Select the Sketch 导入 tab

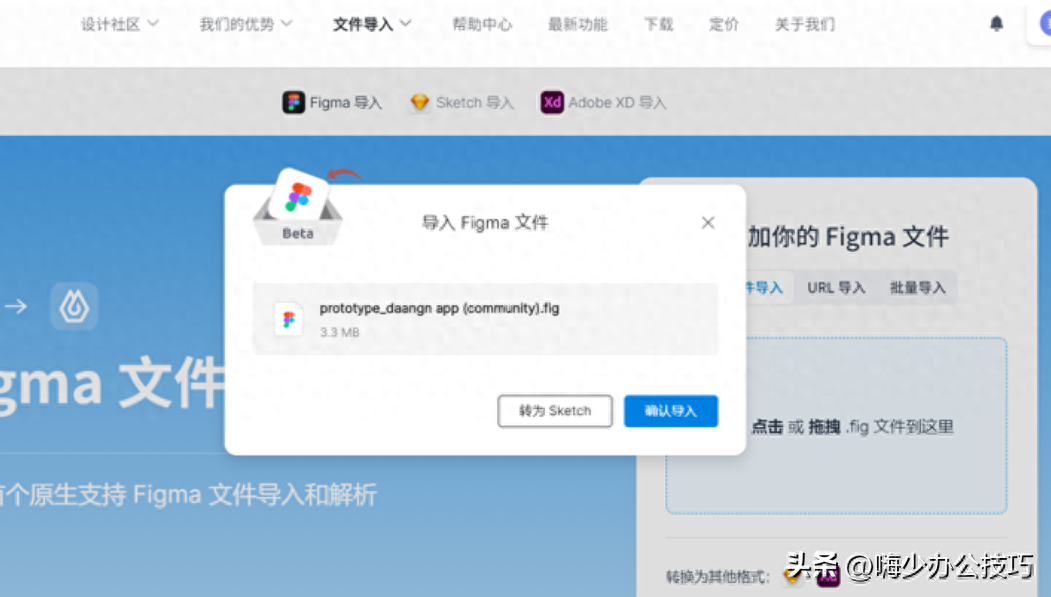tap(462, 103)
